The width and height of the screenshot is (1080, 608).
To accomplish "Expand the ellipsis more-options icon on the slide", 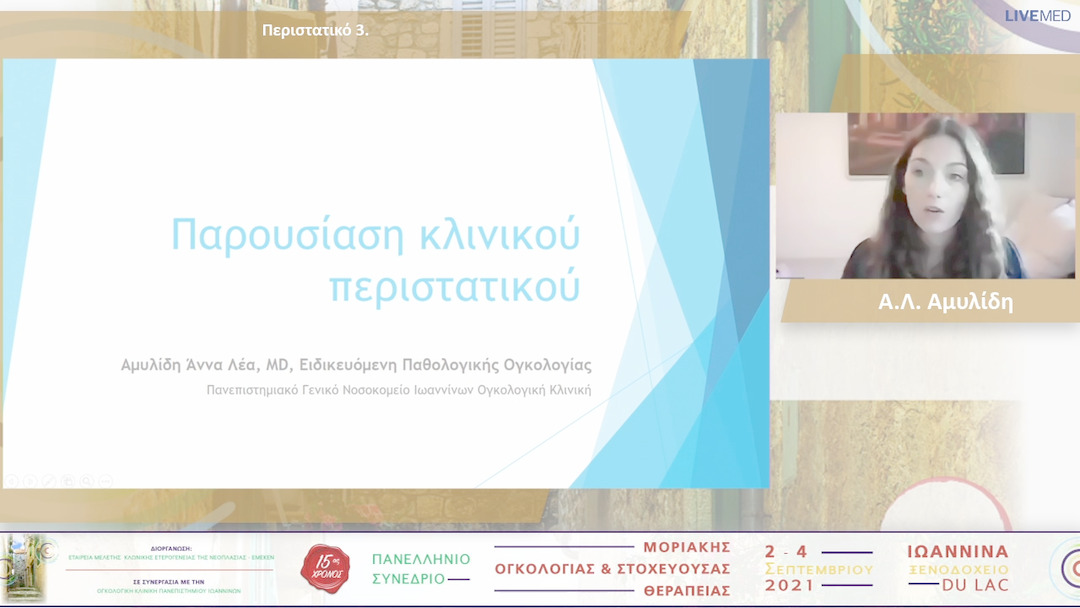I will pos(106,480).
